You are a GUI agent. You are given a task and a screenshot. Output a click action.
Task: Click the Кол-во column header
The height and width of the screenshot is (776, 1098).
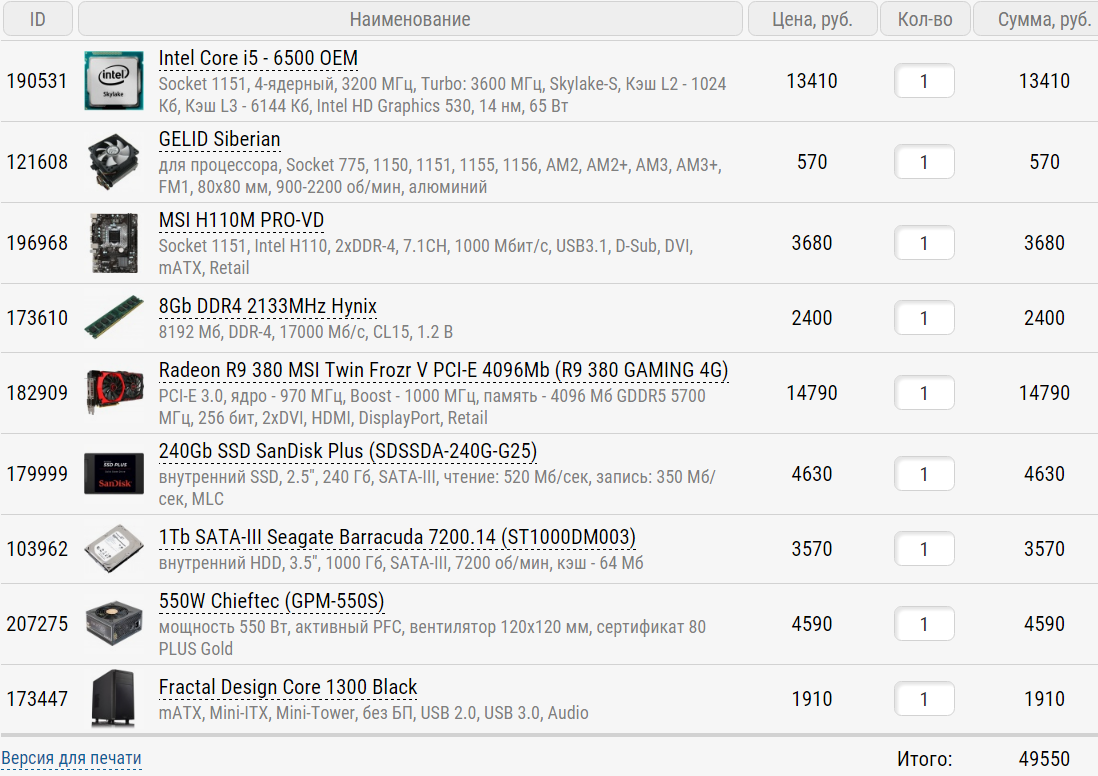(x=925, y=19)
